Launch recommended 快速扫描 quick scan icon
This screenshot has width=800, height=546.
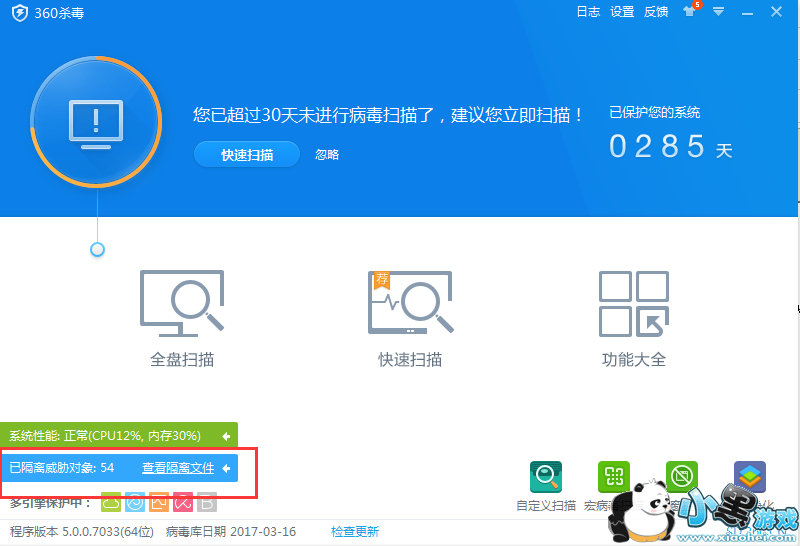tap(411, 303)
